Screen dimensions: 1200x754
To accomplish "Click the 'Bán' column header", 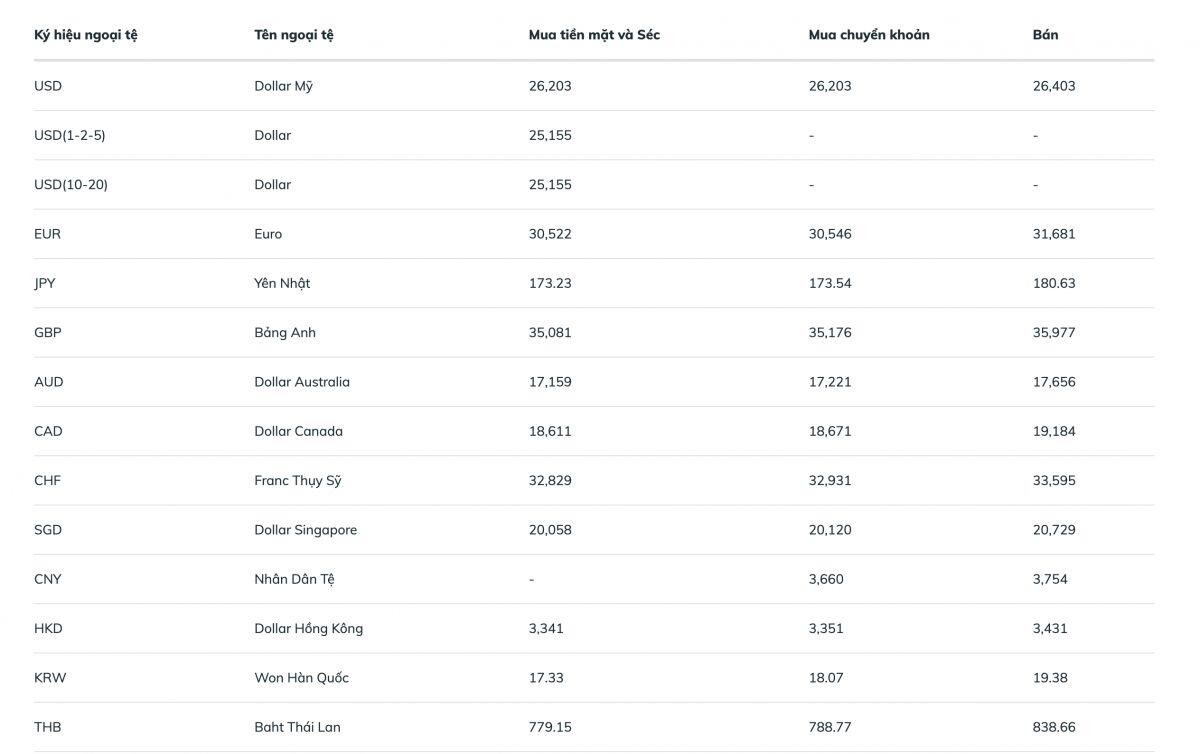I will pyautogui.click(x=1045, y=35).
